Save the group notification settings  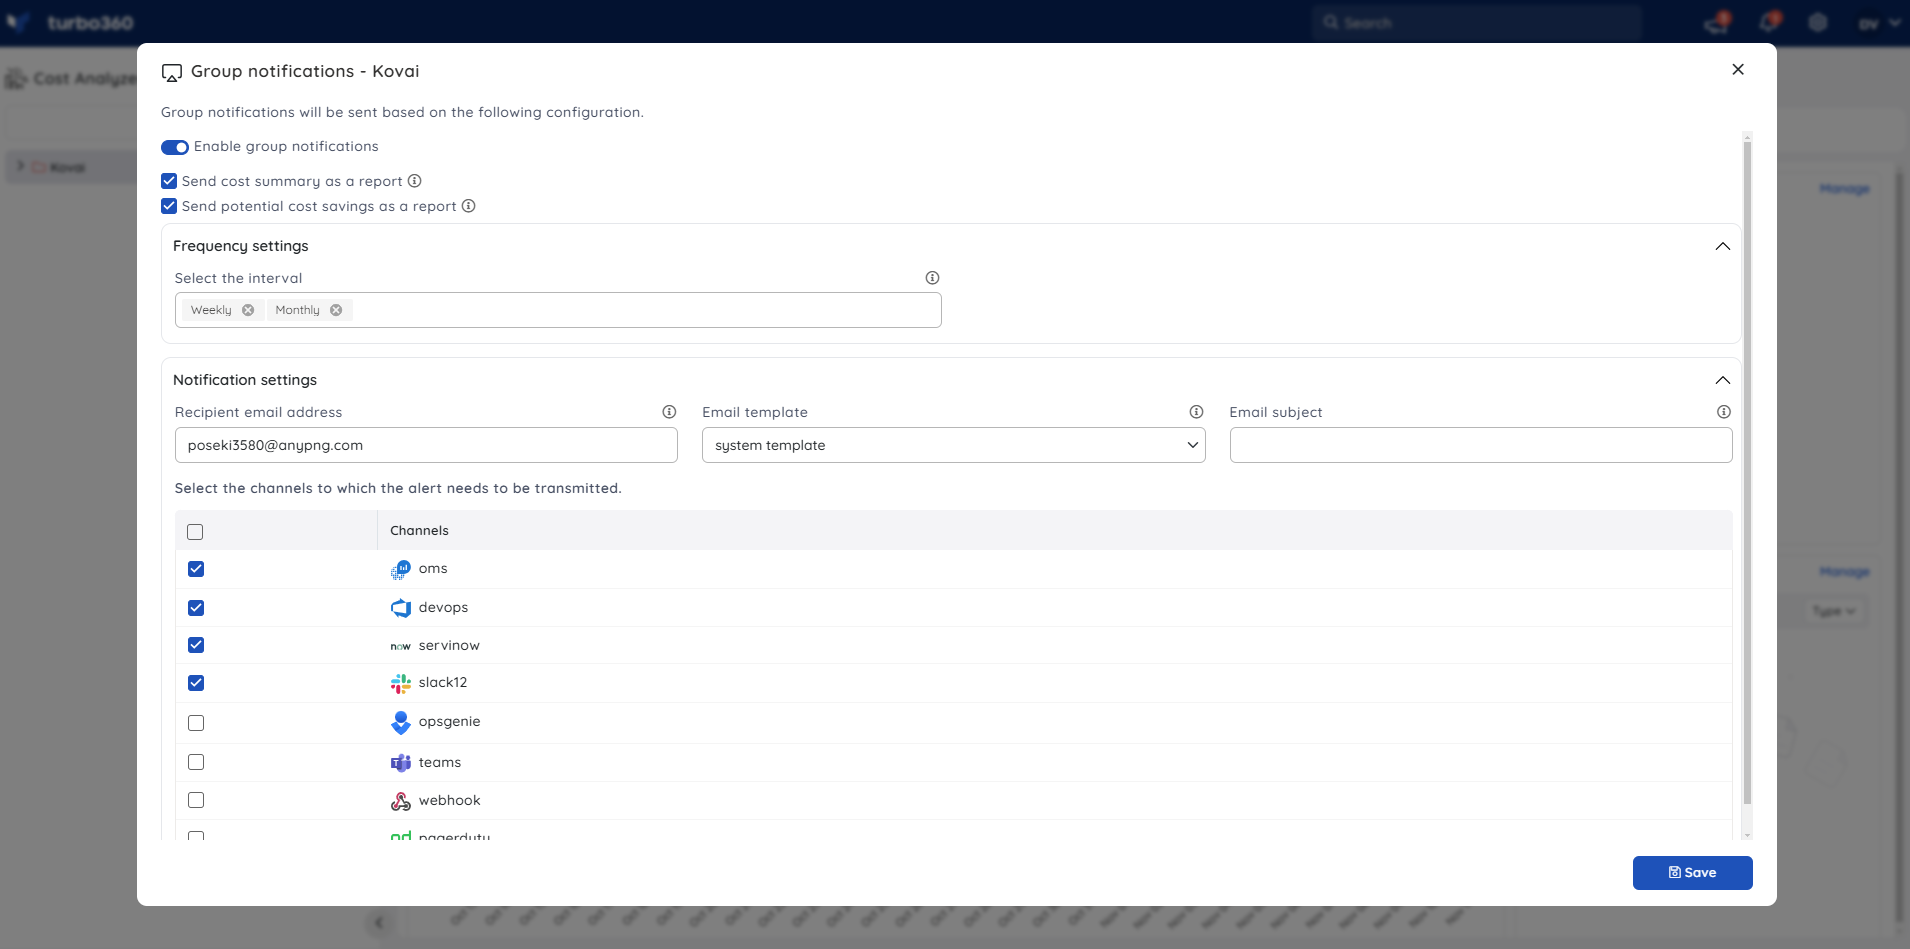click(x=1692, y=873)
